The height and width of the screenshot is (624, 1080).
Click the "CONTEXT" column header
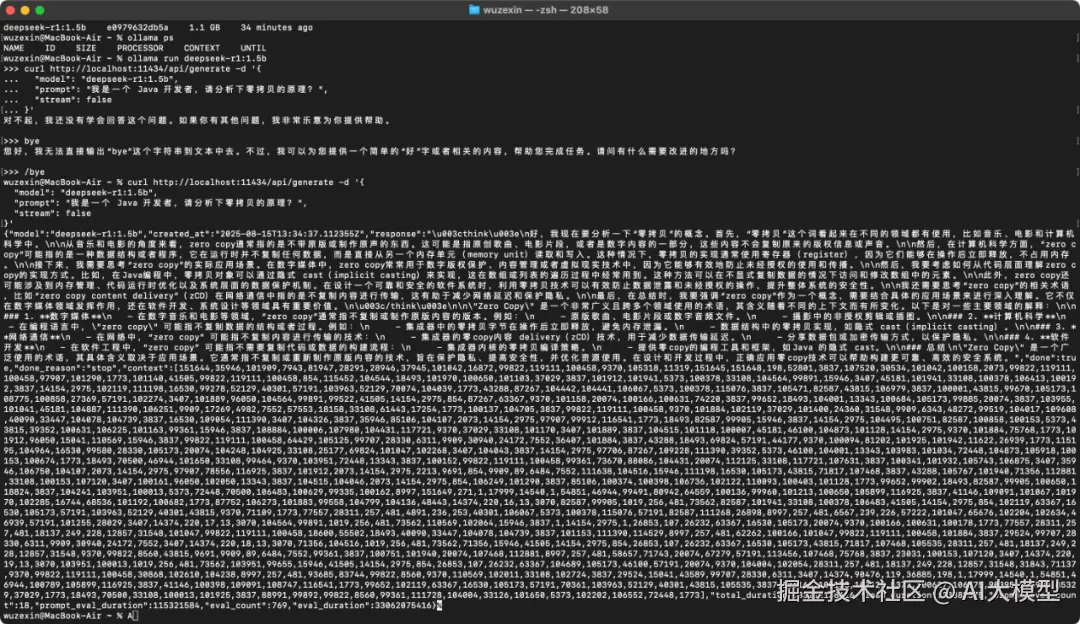pyautogui.click(x=202, y=48)
